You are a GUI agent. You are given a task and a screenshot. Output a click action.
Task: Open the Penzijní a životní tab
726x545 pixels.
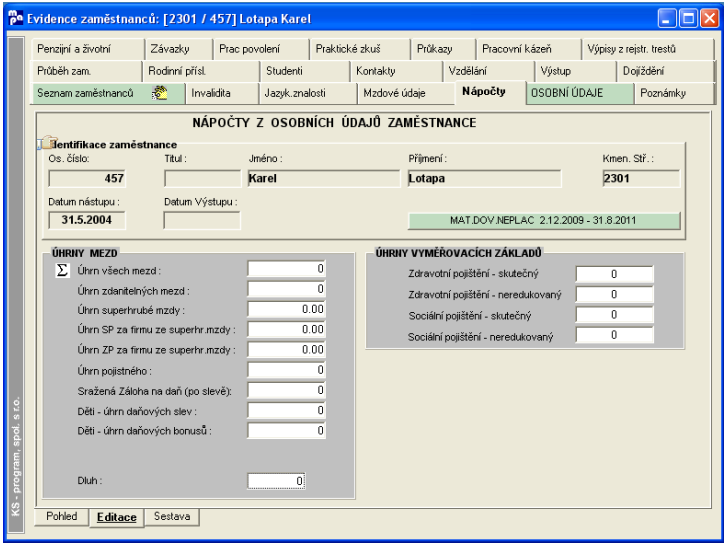[87, 49]
